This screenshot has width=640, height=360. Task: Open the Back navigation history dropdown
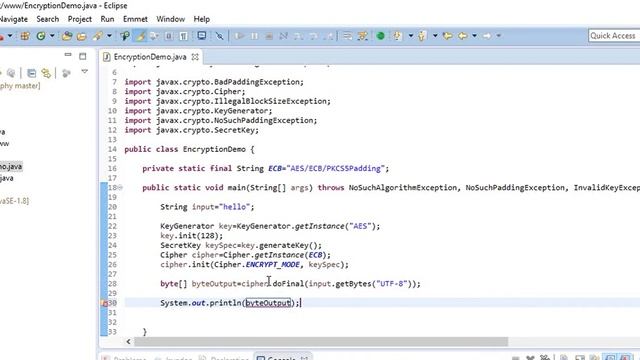click(x=474, y=36)
